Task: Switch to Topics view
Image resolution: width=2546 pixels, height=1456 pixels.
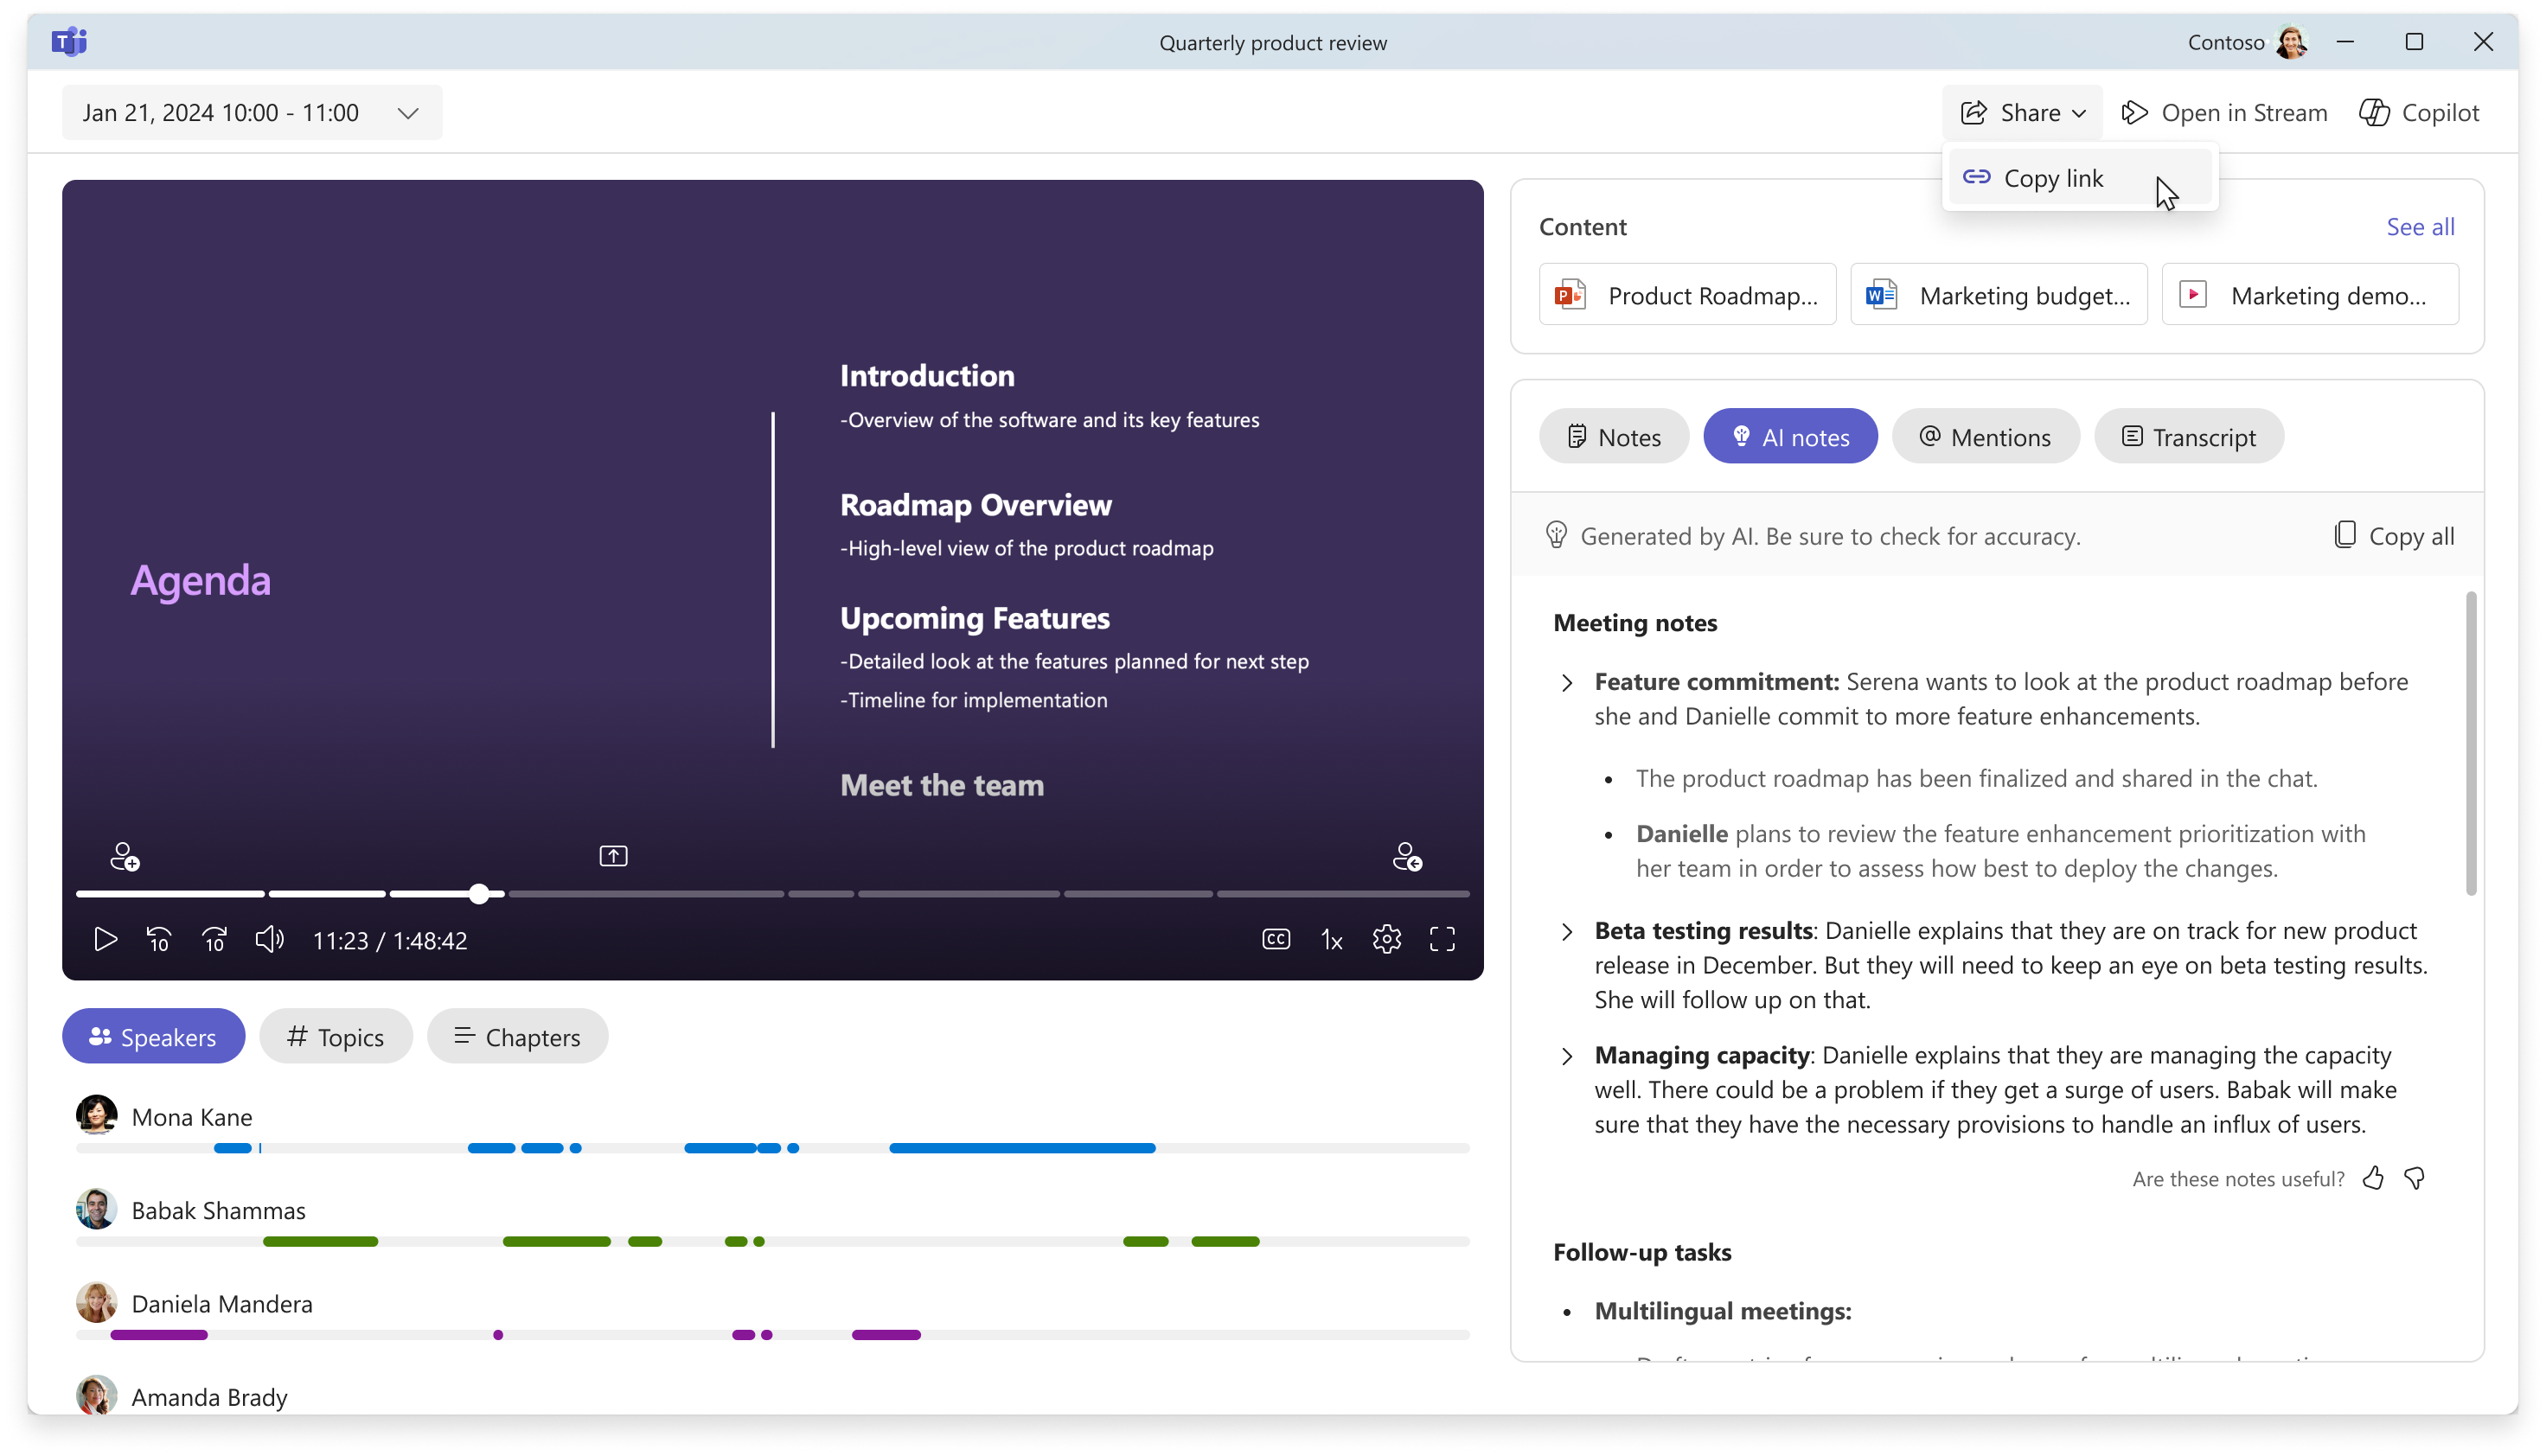Action: (x=335, y=1037)
